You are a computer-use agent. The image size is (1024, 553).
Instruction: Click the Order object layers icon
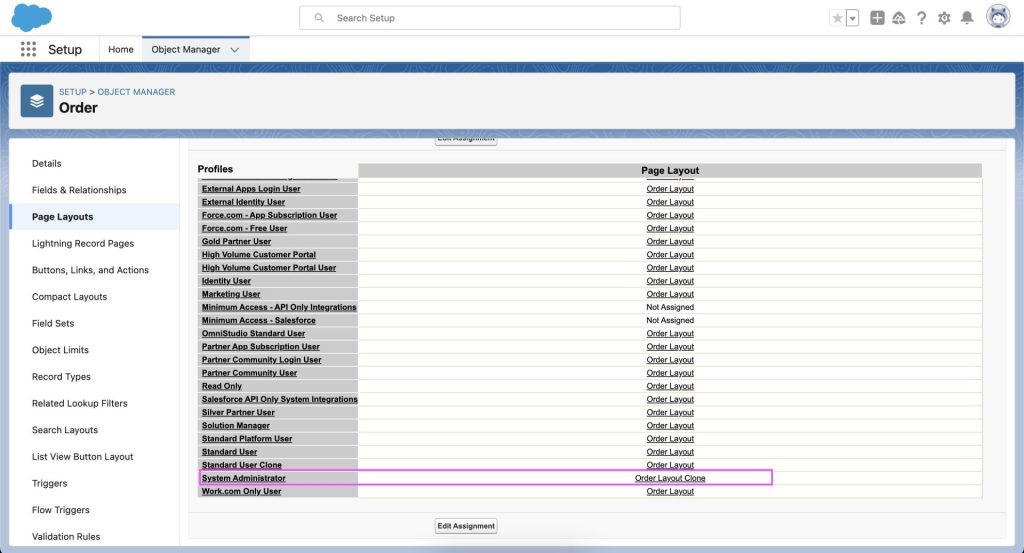[37, 100]
